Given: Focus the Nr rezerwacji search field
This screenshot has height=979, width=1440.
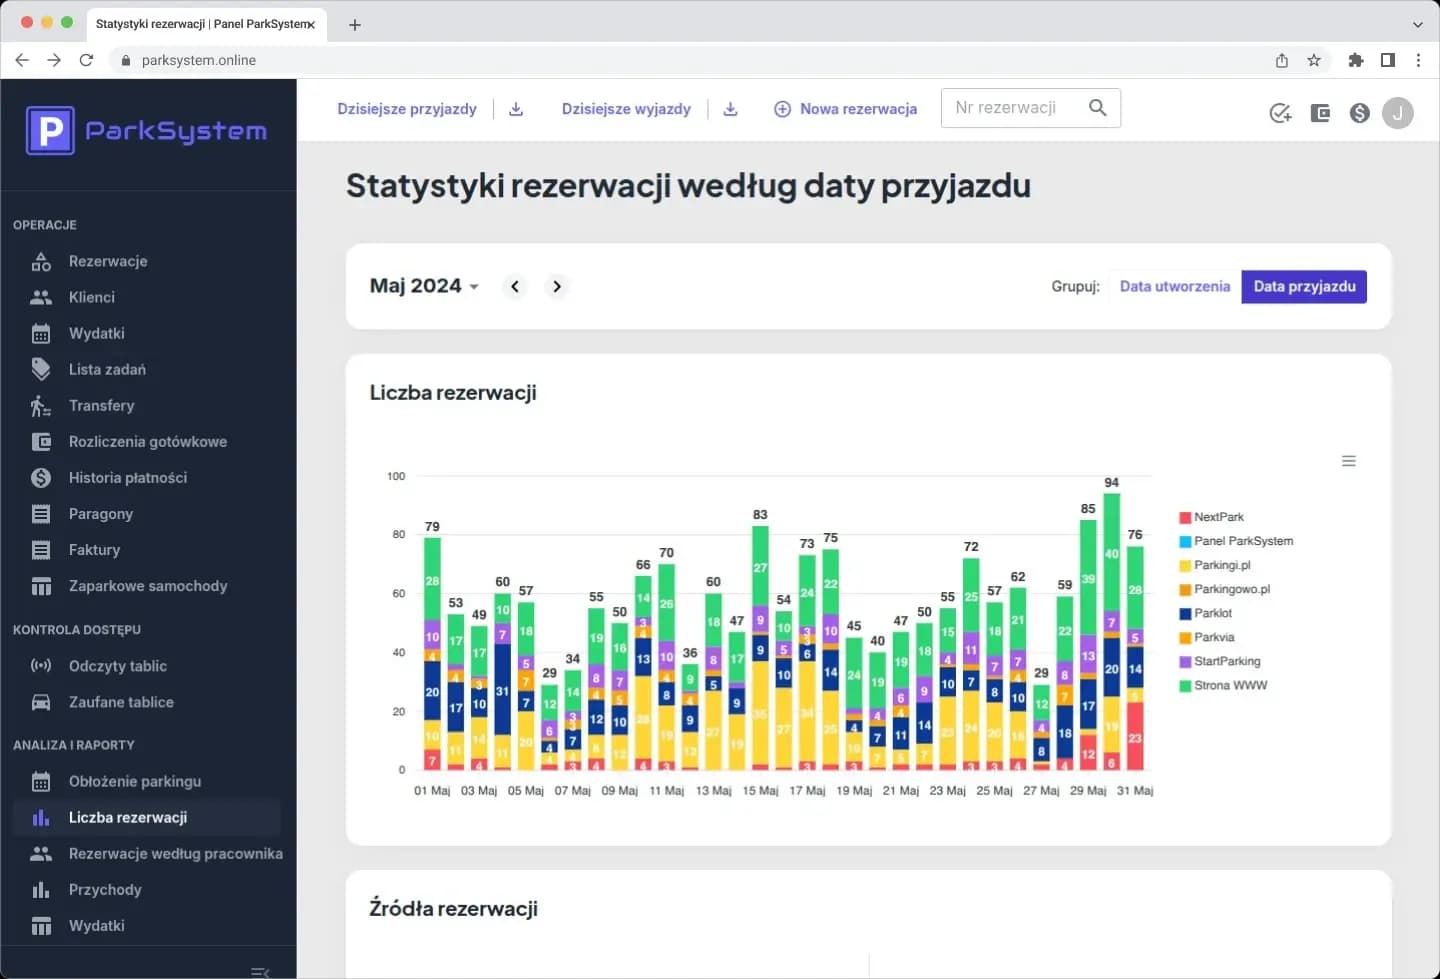Looking at the screenshot, I should pyautogui.click(x=1031, y=108).
